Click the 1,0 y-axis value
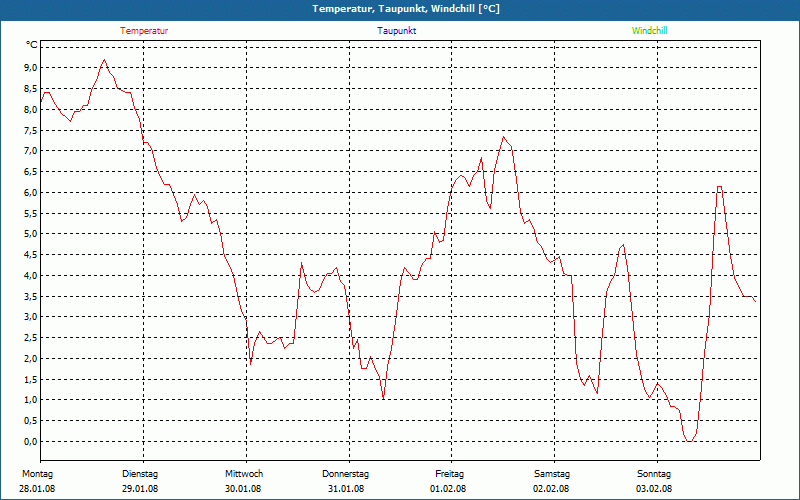 click(x=31, y=399)
